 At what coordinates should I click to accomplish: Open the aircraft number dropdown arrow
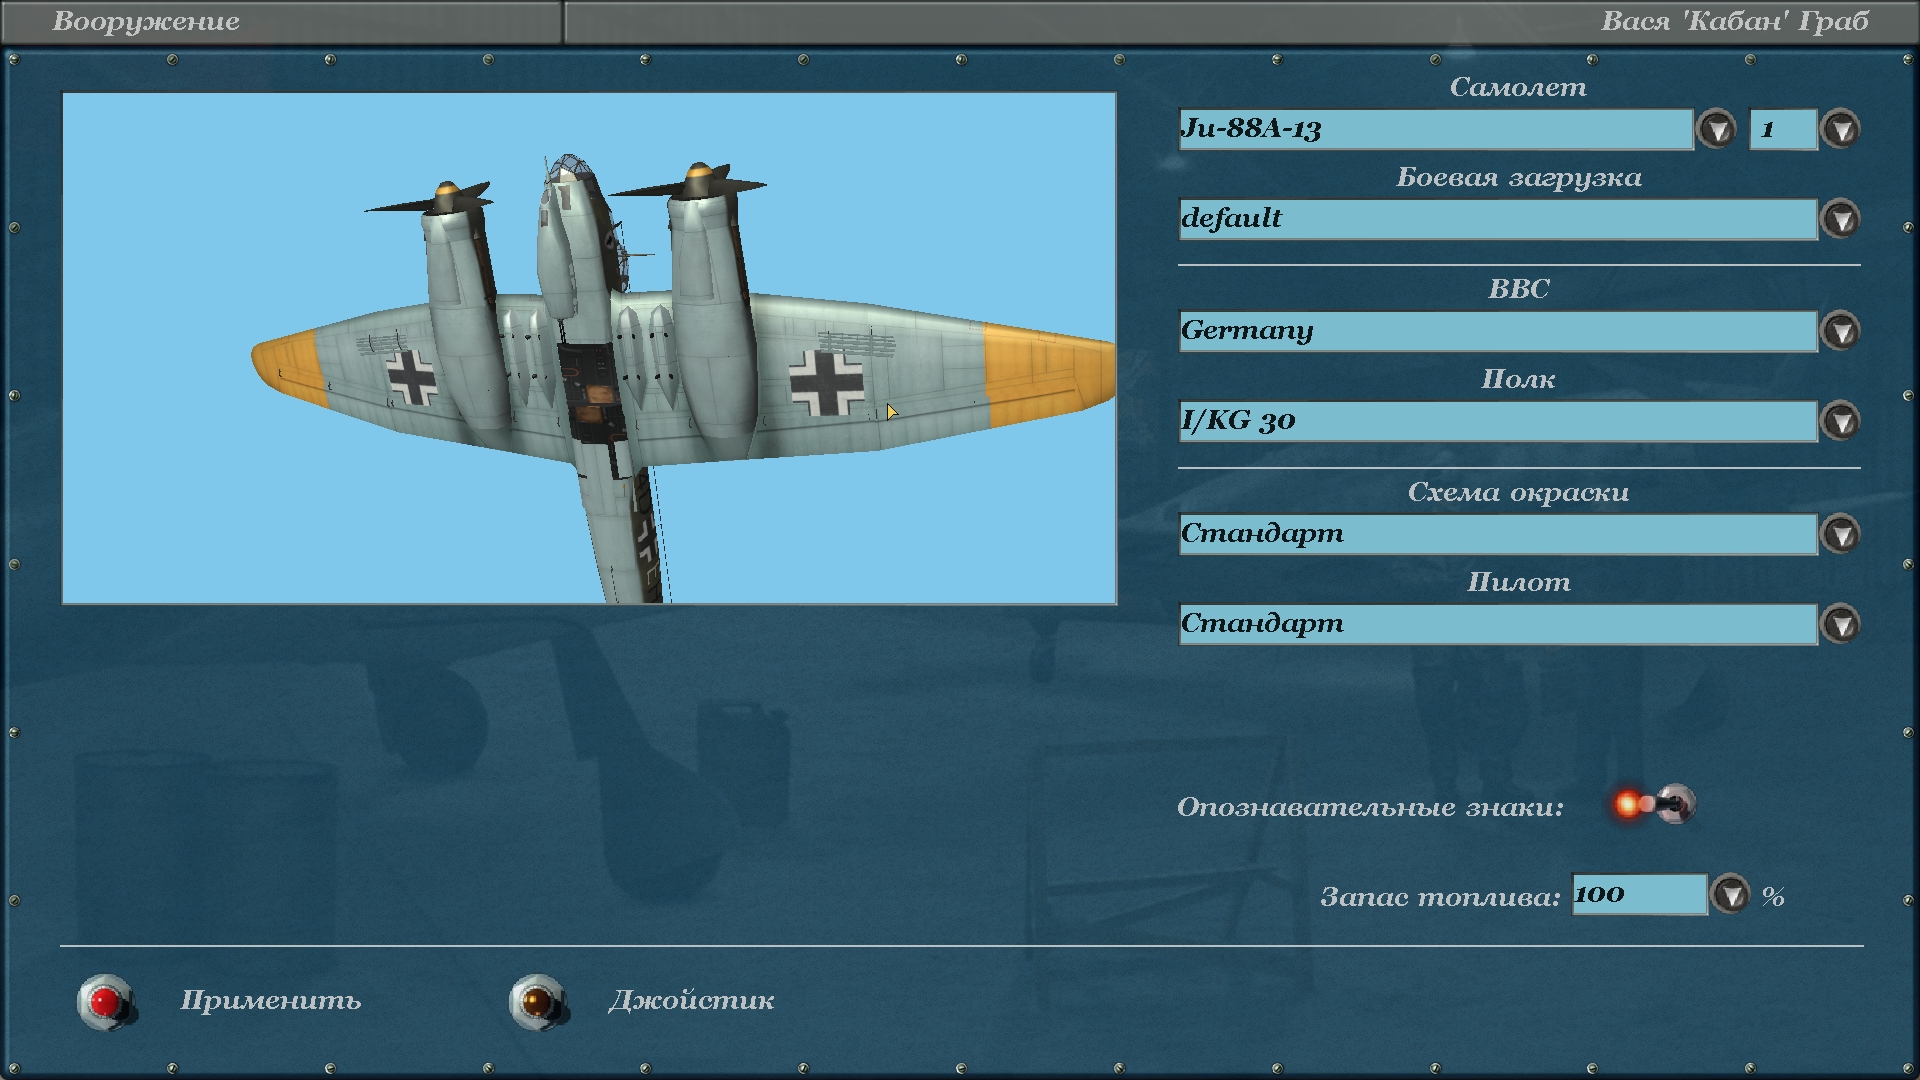tap(1840, 130)
